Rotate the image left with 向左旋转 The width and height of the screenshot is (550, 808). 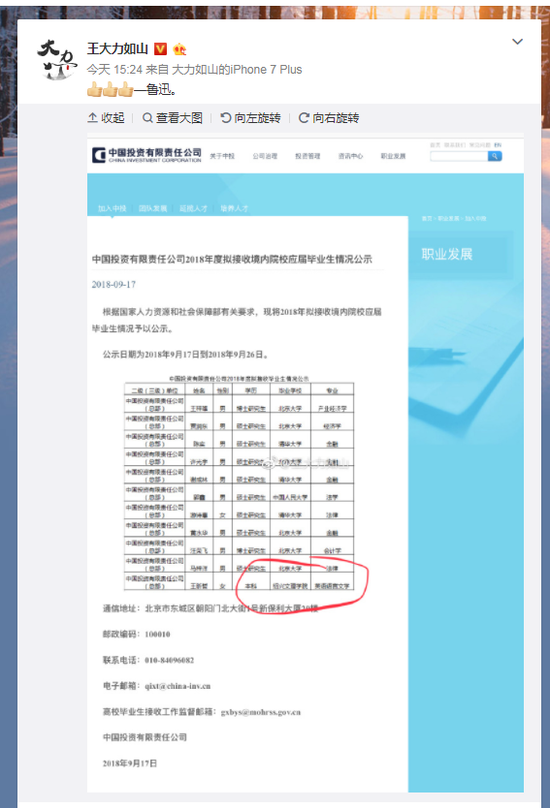tap(251, 118)
